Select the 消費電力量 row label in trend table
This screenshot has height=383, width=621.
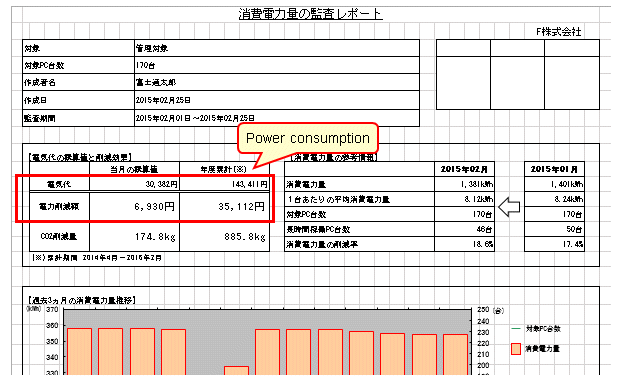tap(306, 185)
